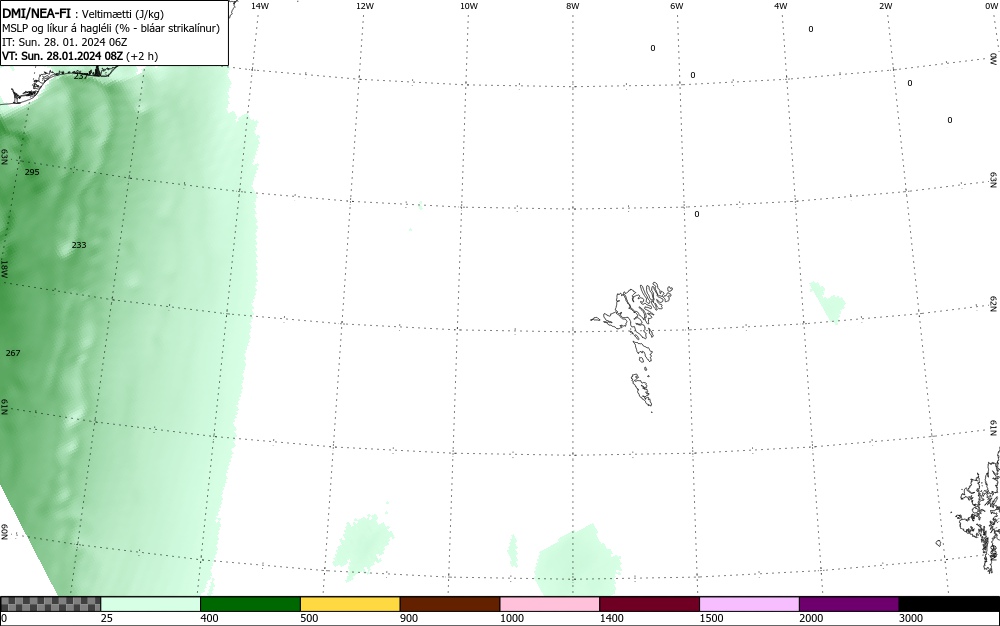This screenshot has width=1000, height=626.
Task: Select the pink 1000–1400 legend swatch
Action: pos(550,604)
